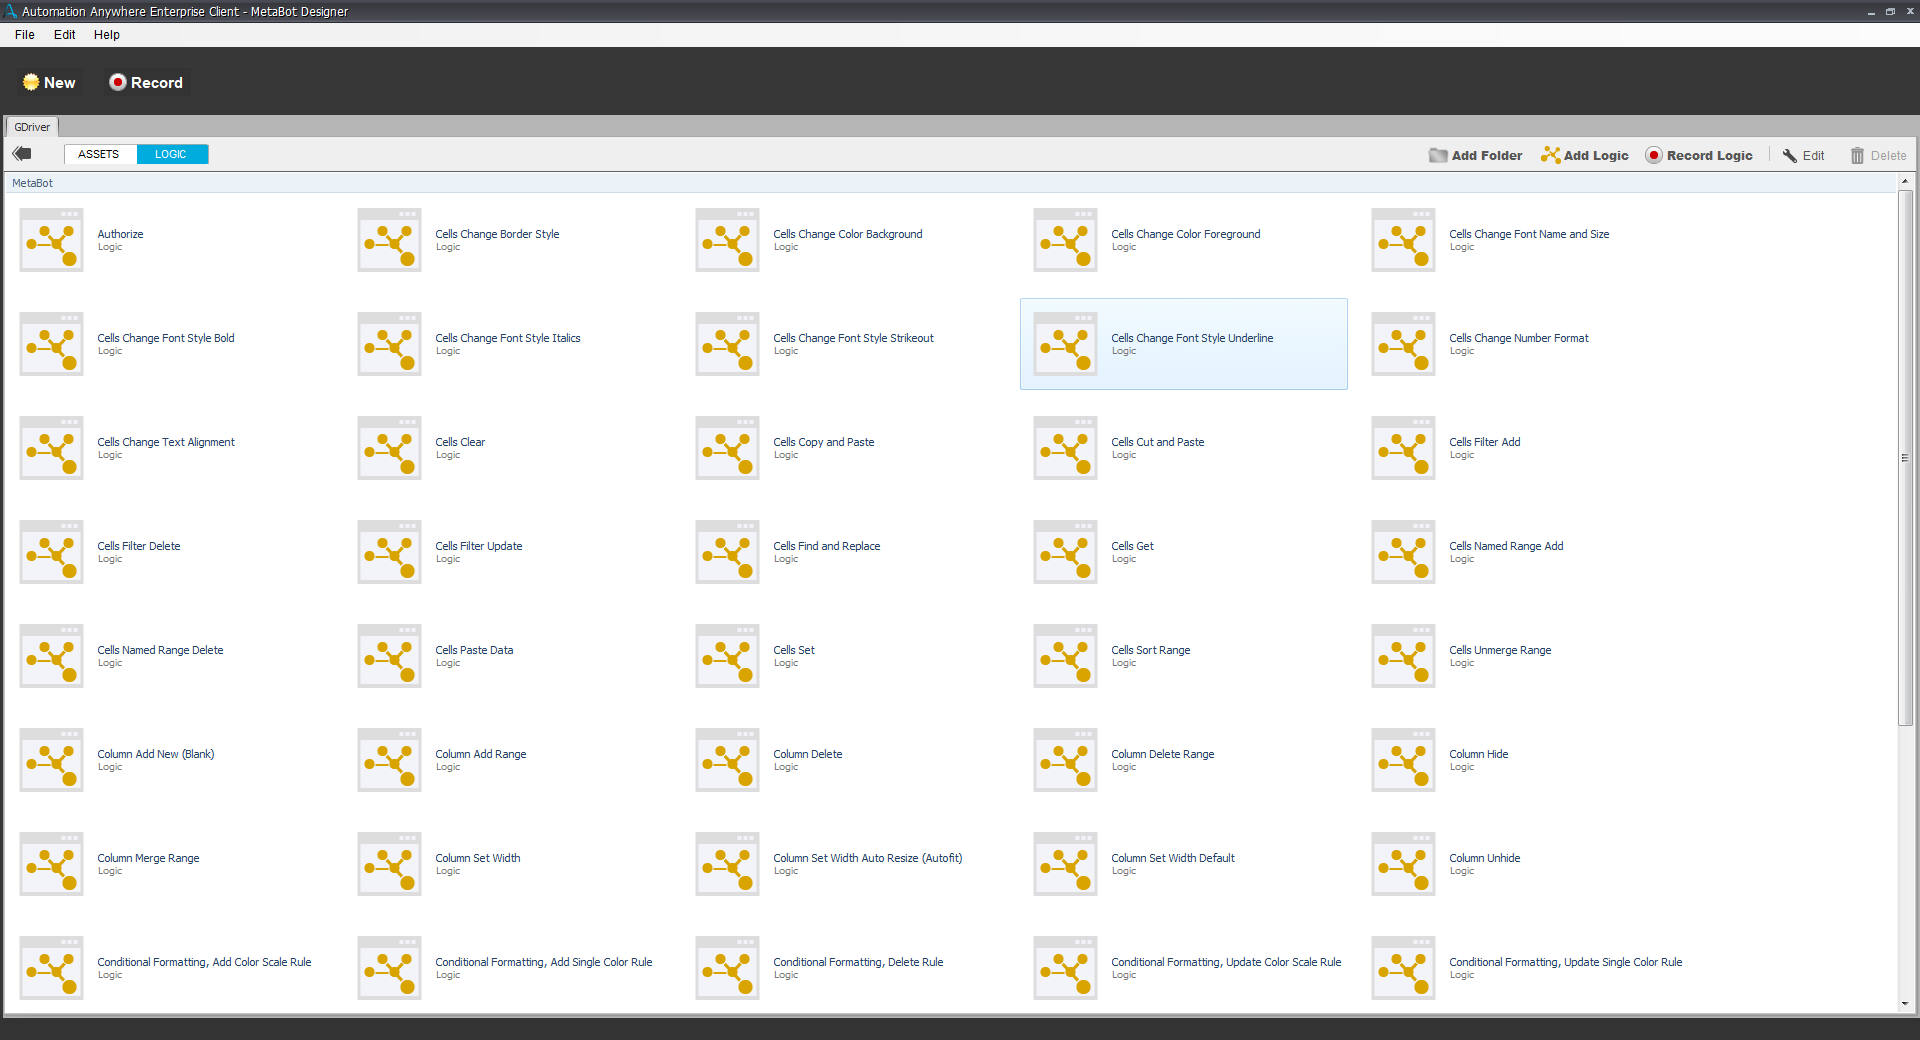Select the Cells Change Border Style icon
Image resolution: width=1920 pixels, height=1040 pixels.
point(389,240)
